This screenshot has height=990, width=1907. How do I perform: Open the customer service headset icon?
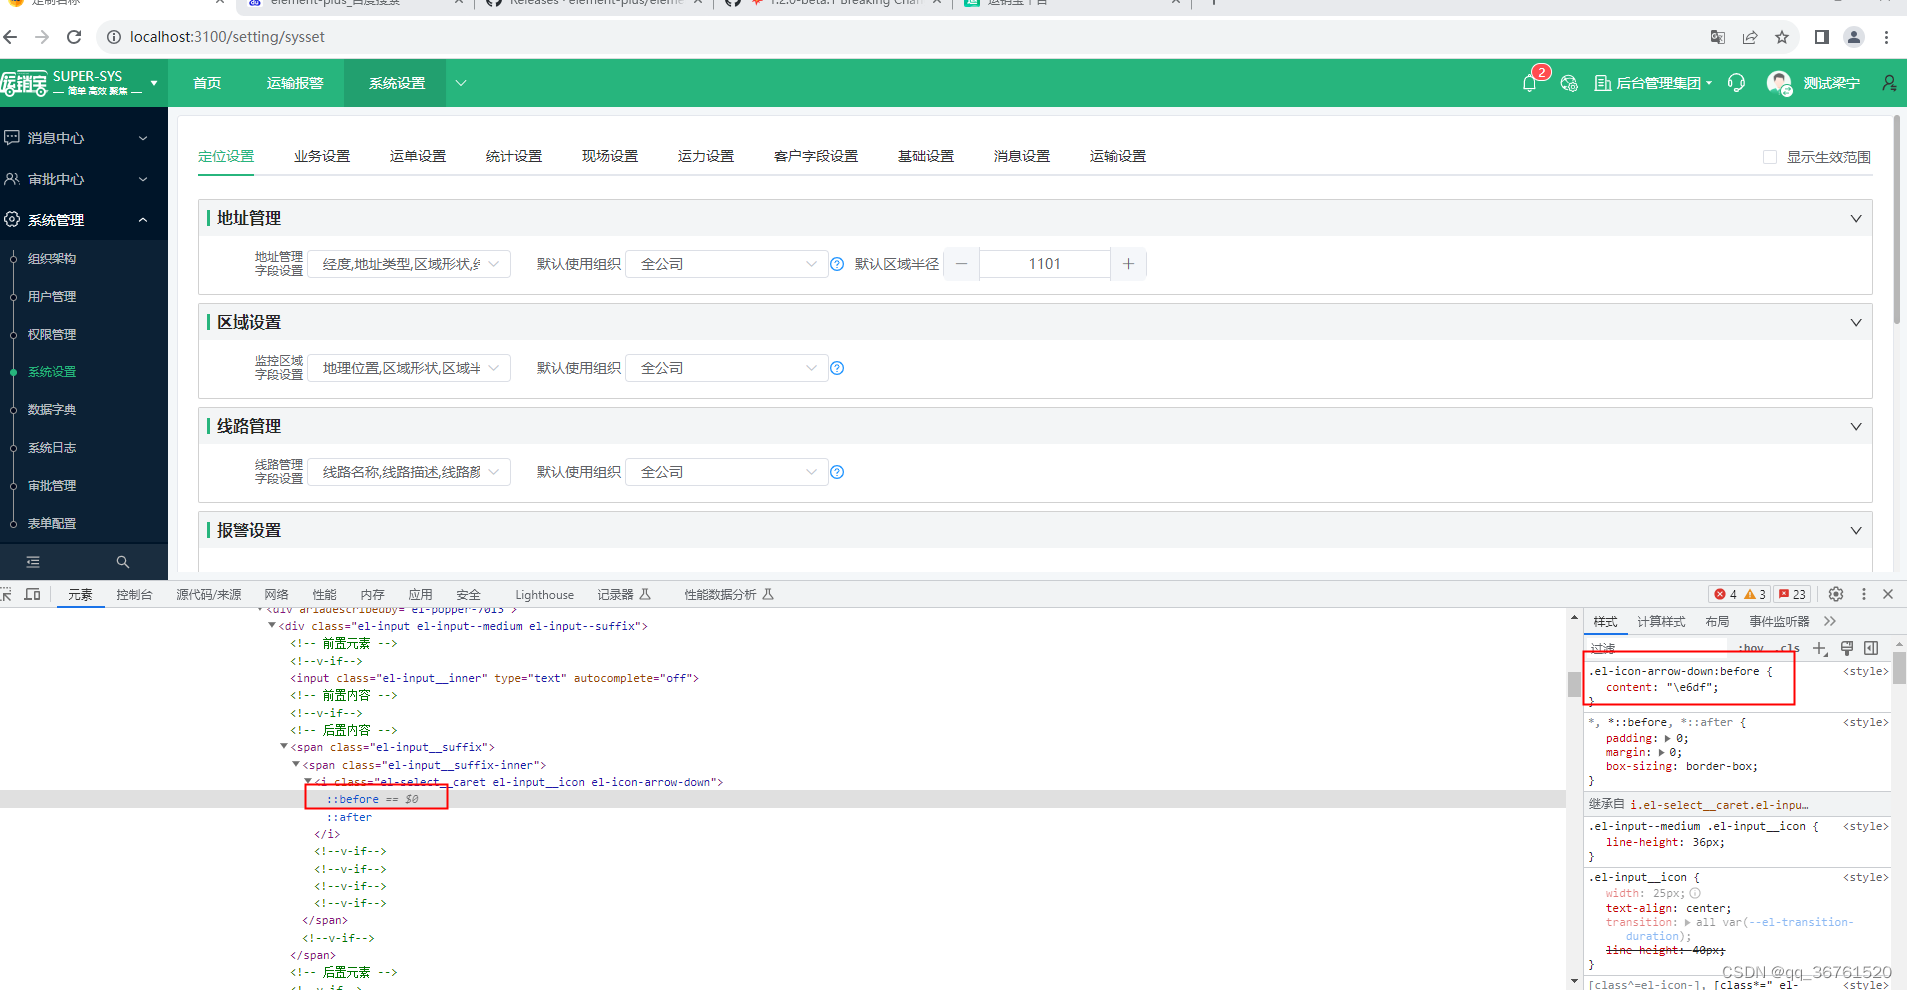pyautogui.click(x=1736, y=83)
